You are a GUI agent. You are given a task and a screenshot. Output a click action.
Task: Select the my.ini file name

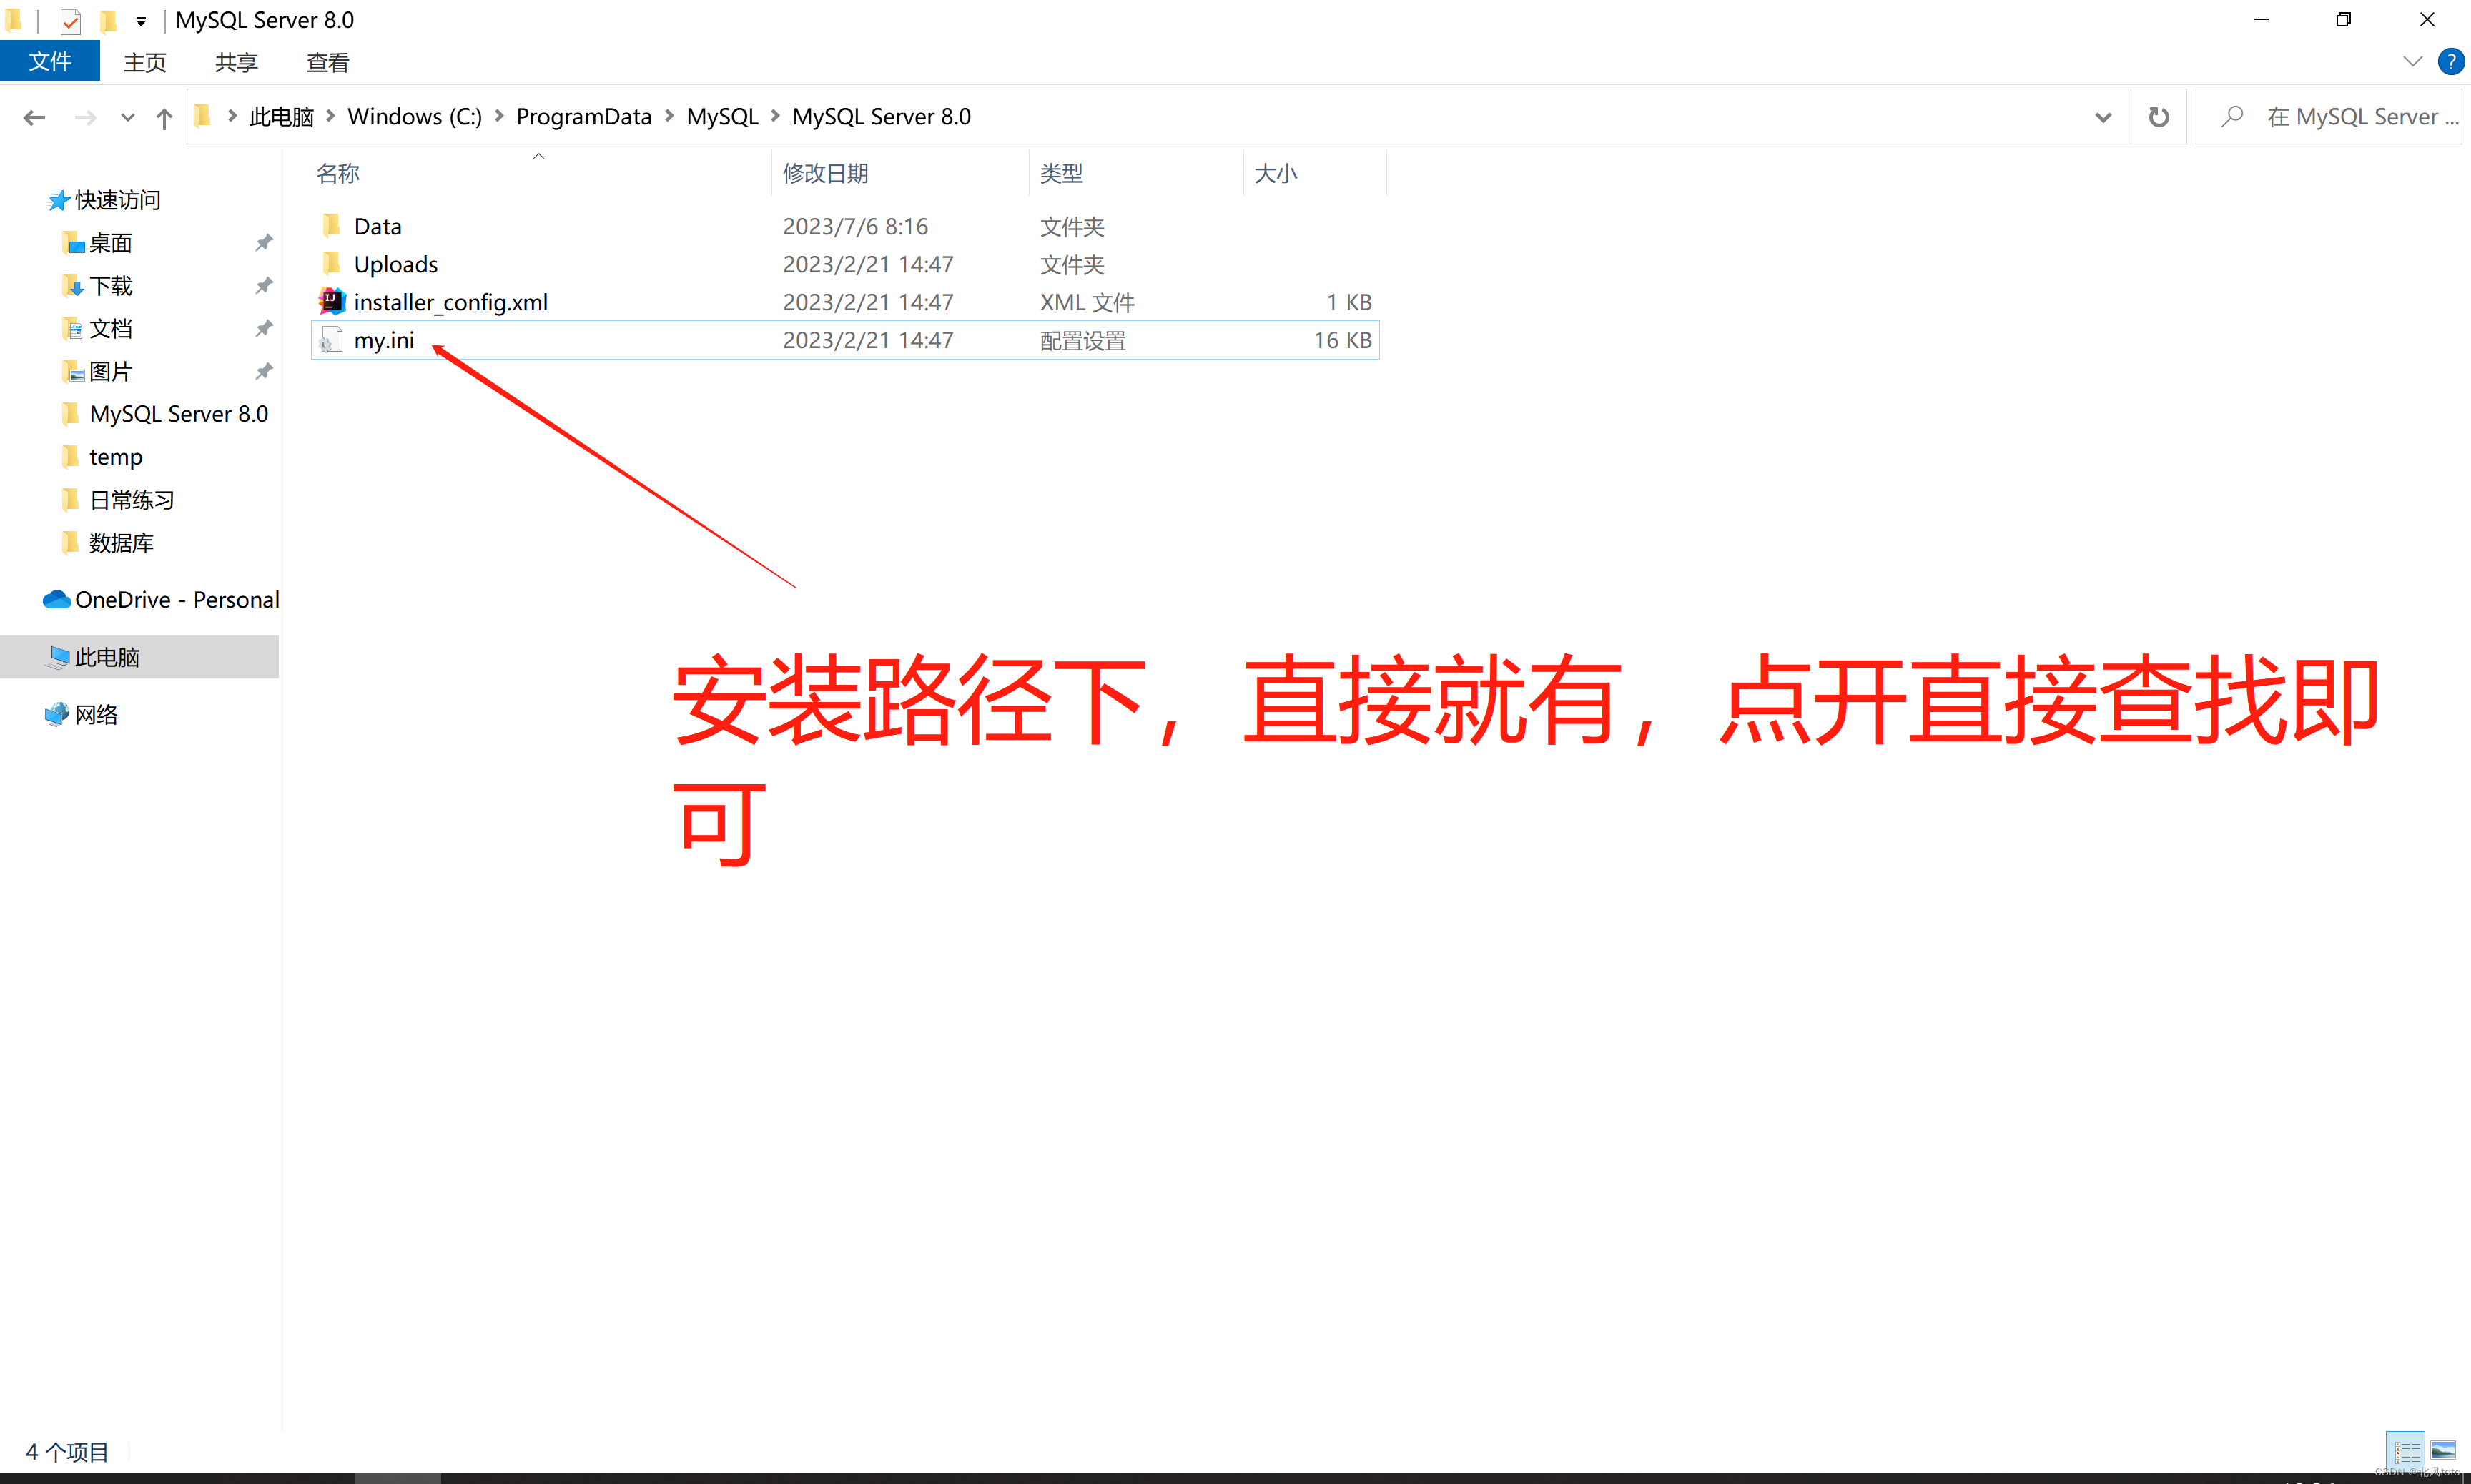coord(384,340)
